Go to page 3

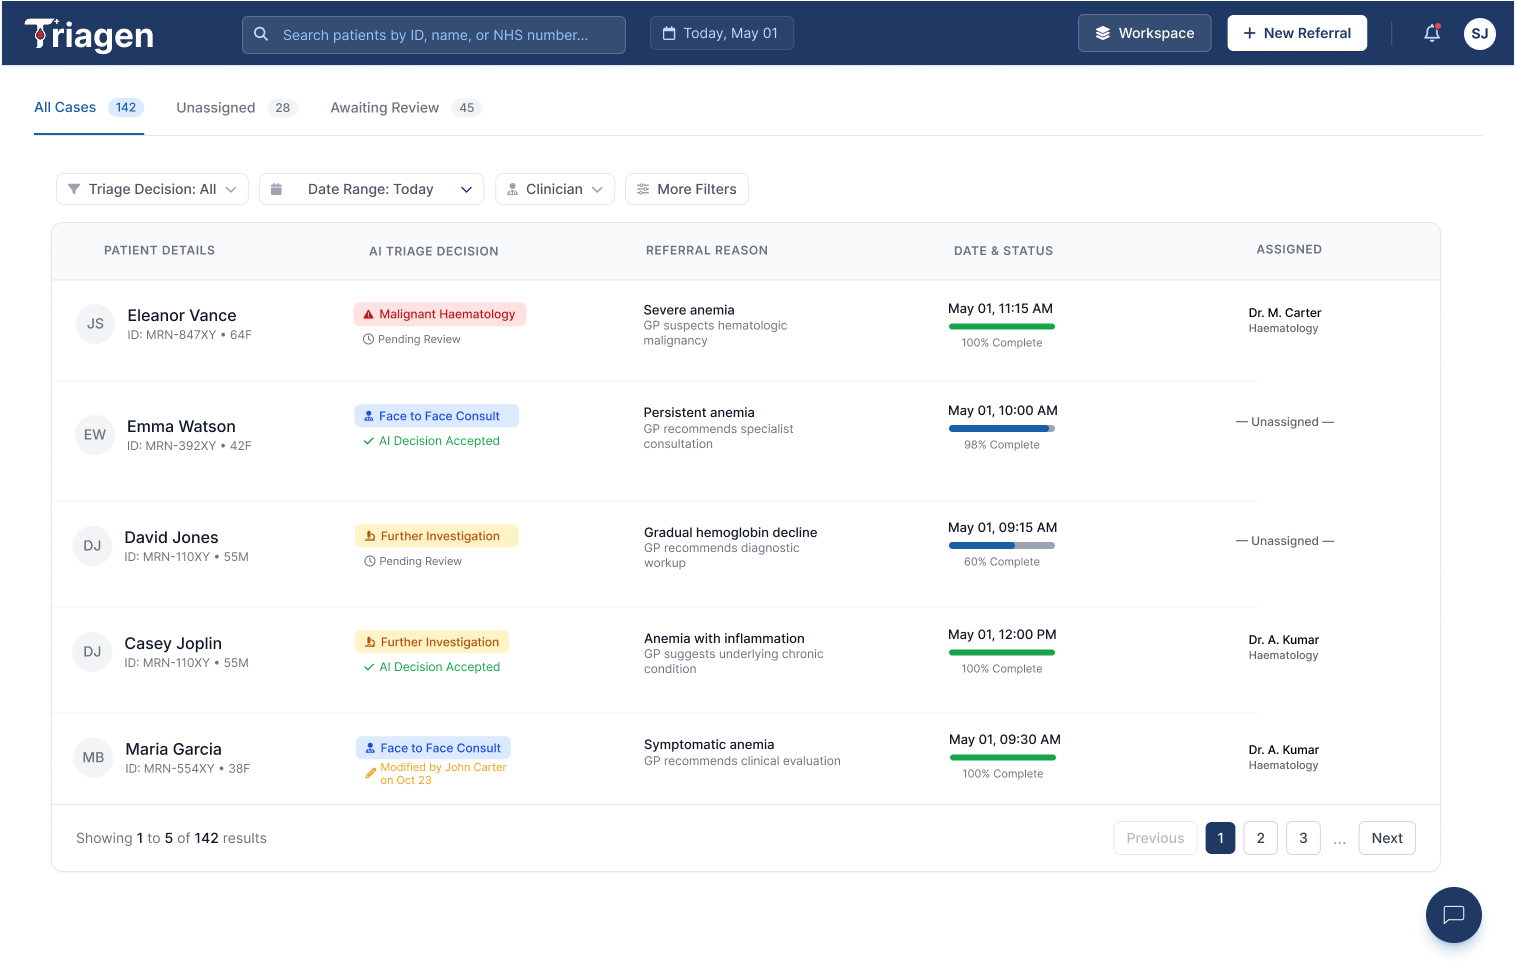point(1303,838)
